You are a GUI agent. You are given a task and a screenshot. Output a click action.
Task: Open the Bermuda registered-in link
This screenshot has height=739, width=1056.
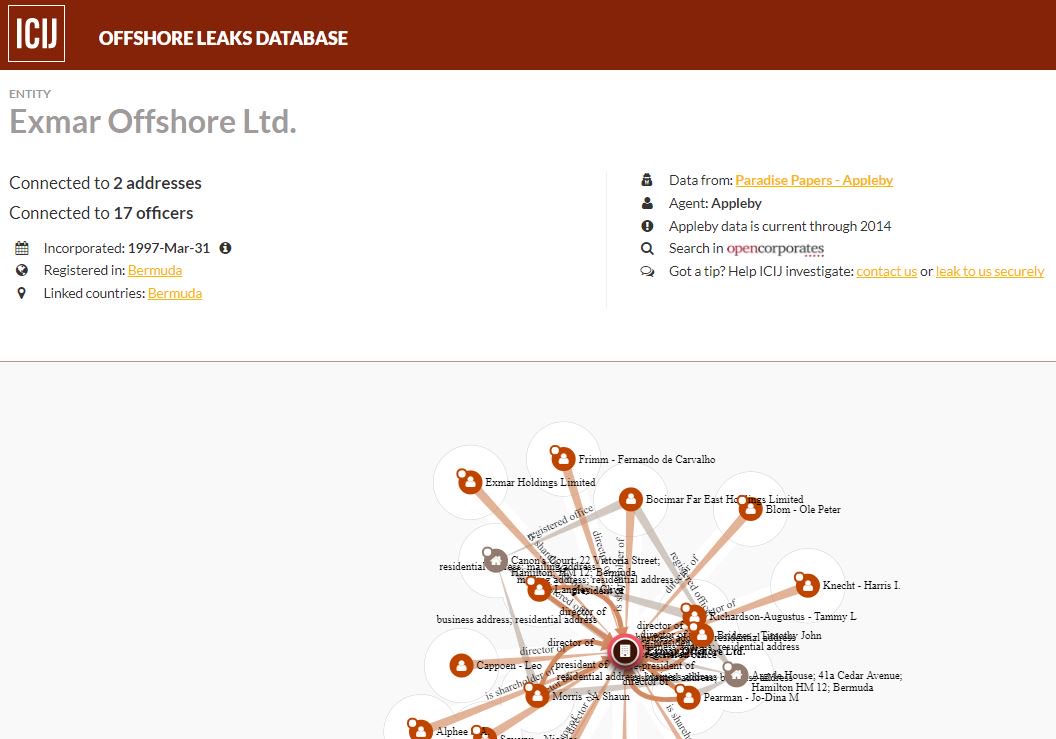(x=155, y=270)
